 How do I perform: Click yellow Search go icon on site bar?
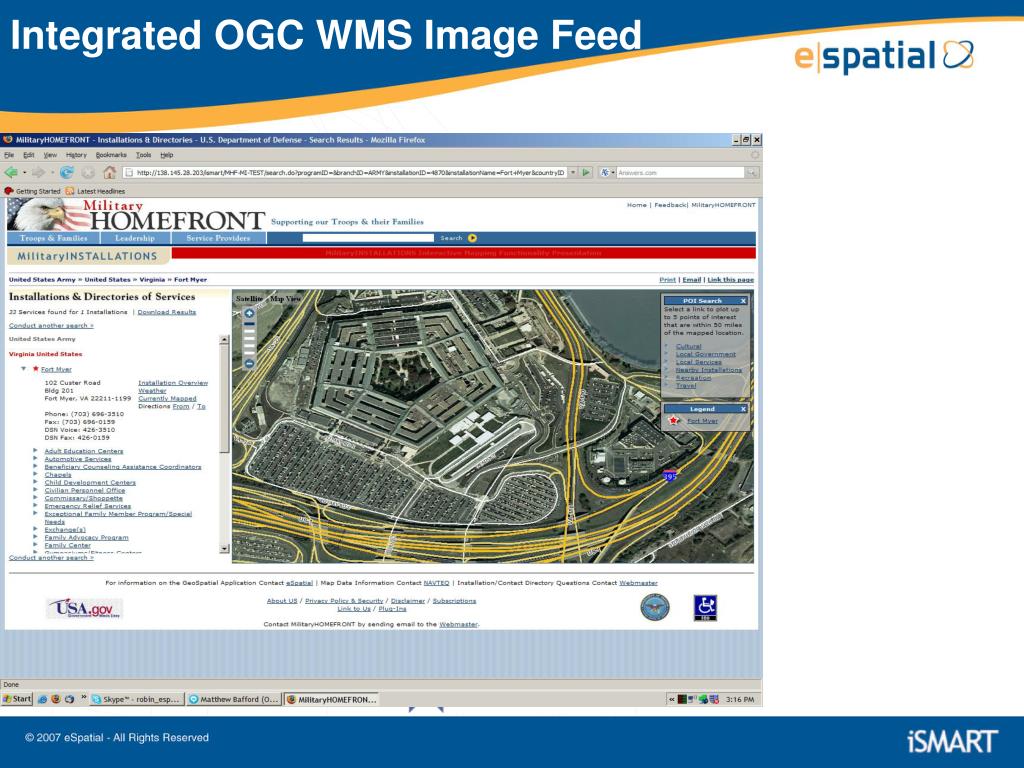(472, 238)
